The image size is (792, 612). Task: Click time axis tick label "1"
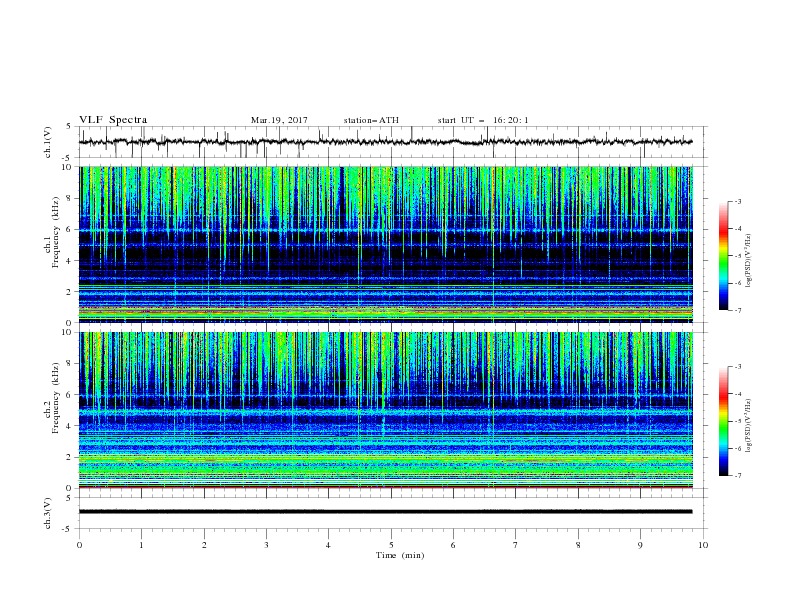click(x=141, y=545)
